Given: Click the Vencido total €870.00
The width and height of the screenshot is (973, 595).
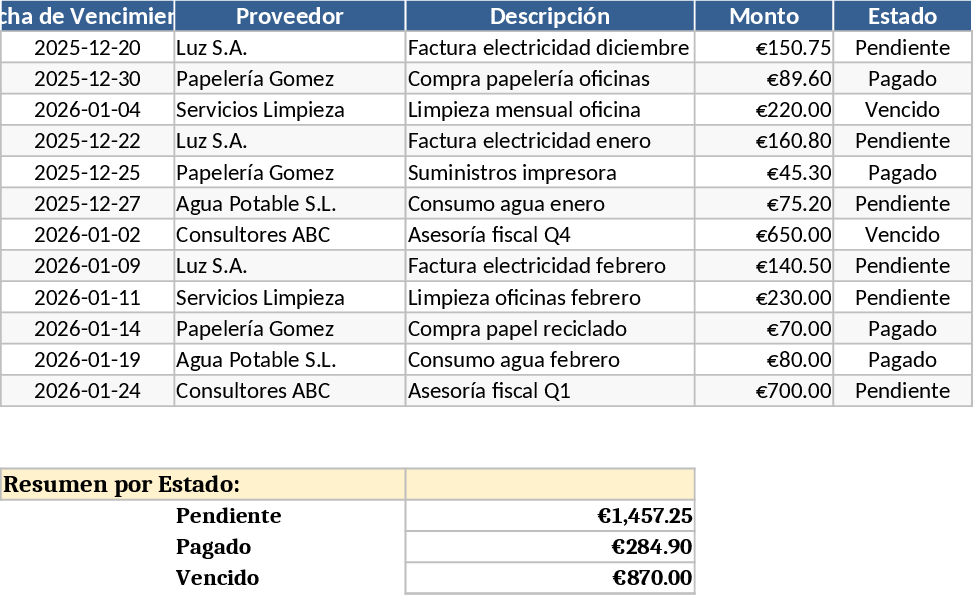Looking at the screenshot, I should click(x=549, y=578).
